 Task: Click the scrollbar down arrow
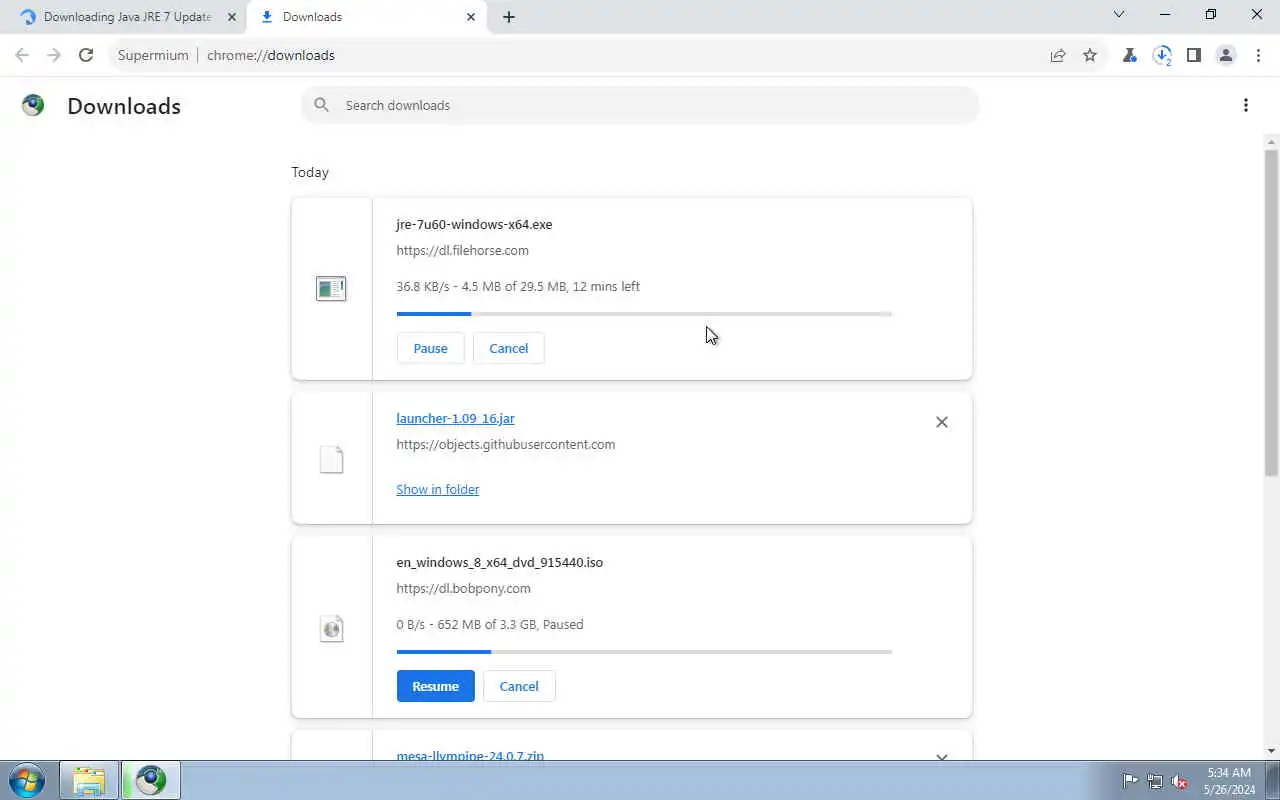tap(1271, 751)
